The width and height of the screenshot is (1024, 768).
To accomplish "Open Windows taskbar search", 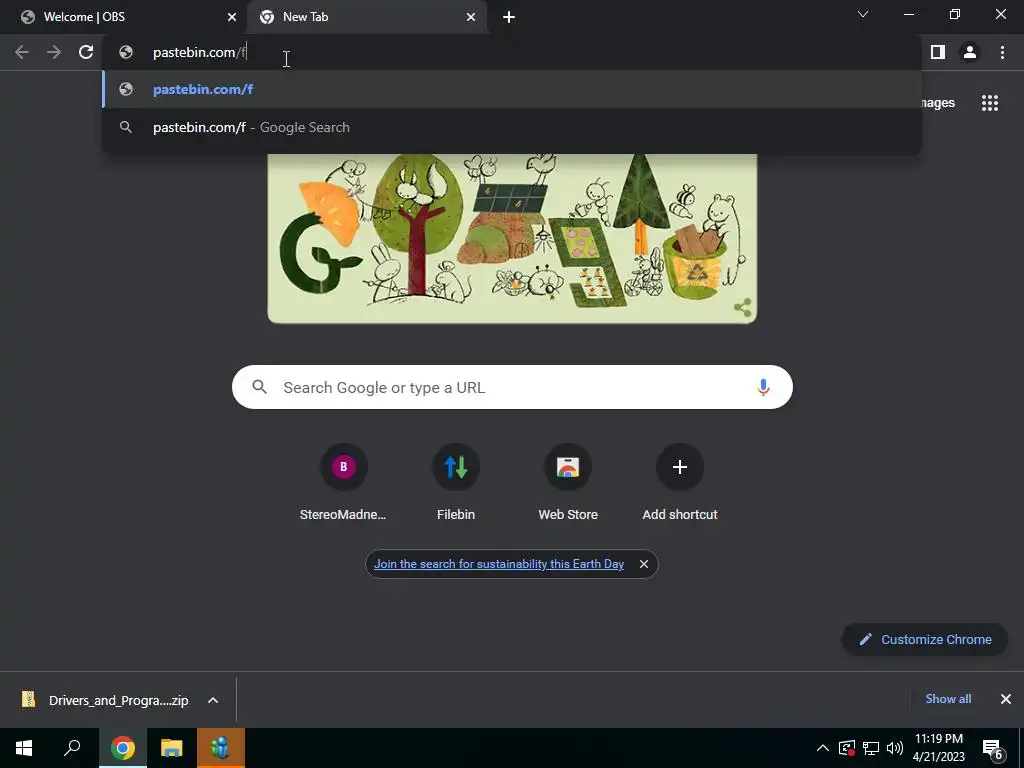I will pos(72,748).
